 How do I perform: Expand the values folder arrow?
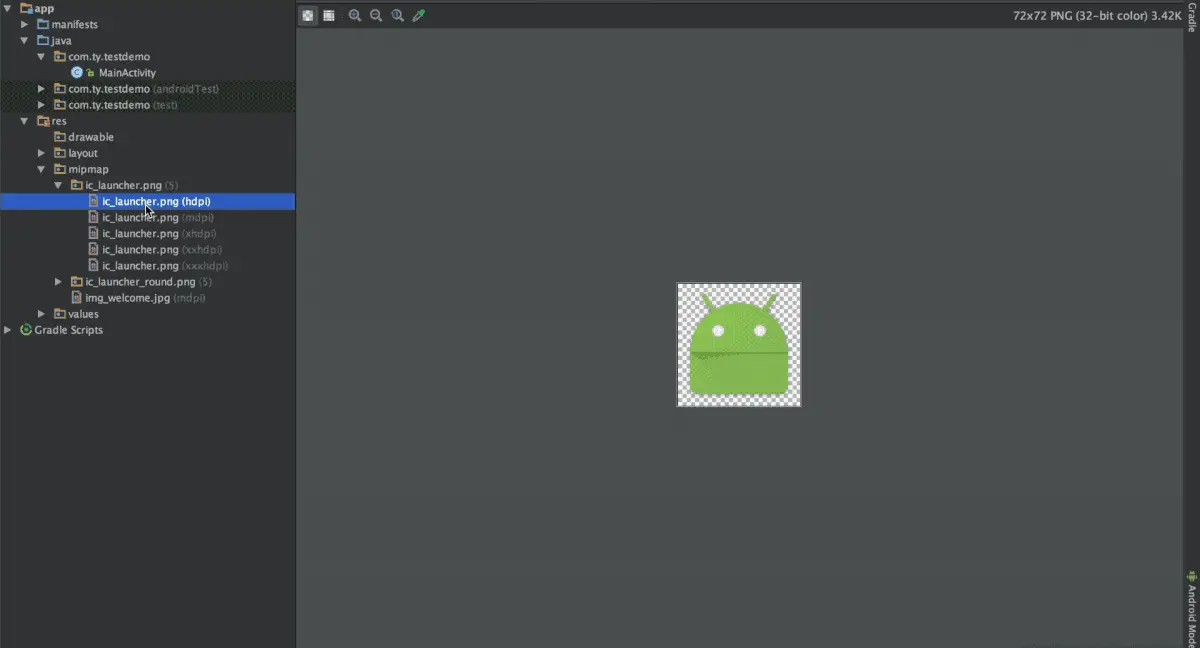[x=41, y=314]
